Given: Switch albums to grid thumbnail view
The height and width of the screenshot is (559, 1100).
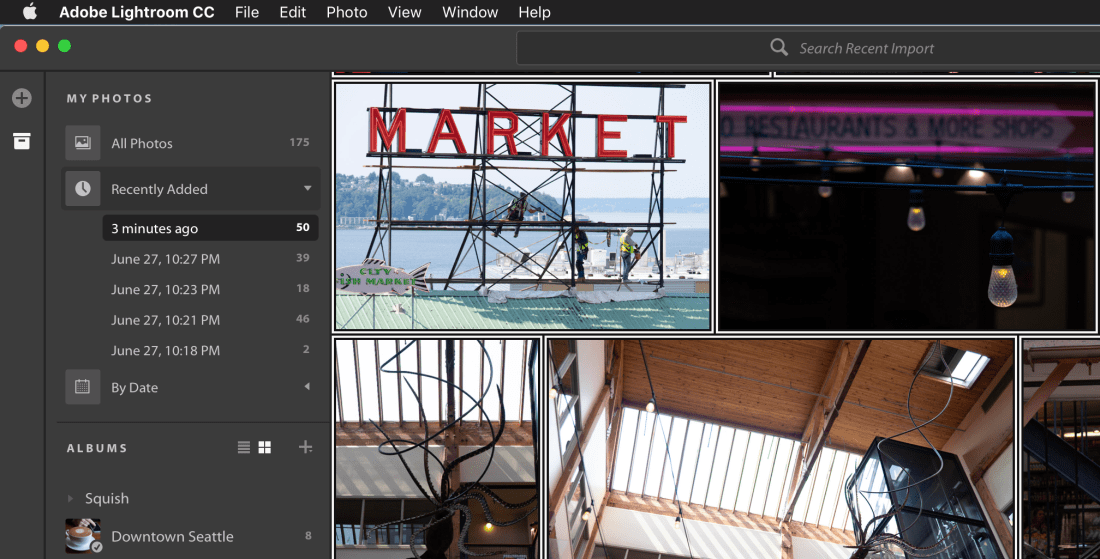Looking at the screenshot, I should tap(265, 447).
